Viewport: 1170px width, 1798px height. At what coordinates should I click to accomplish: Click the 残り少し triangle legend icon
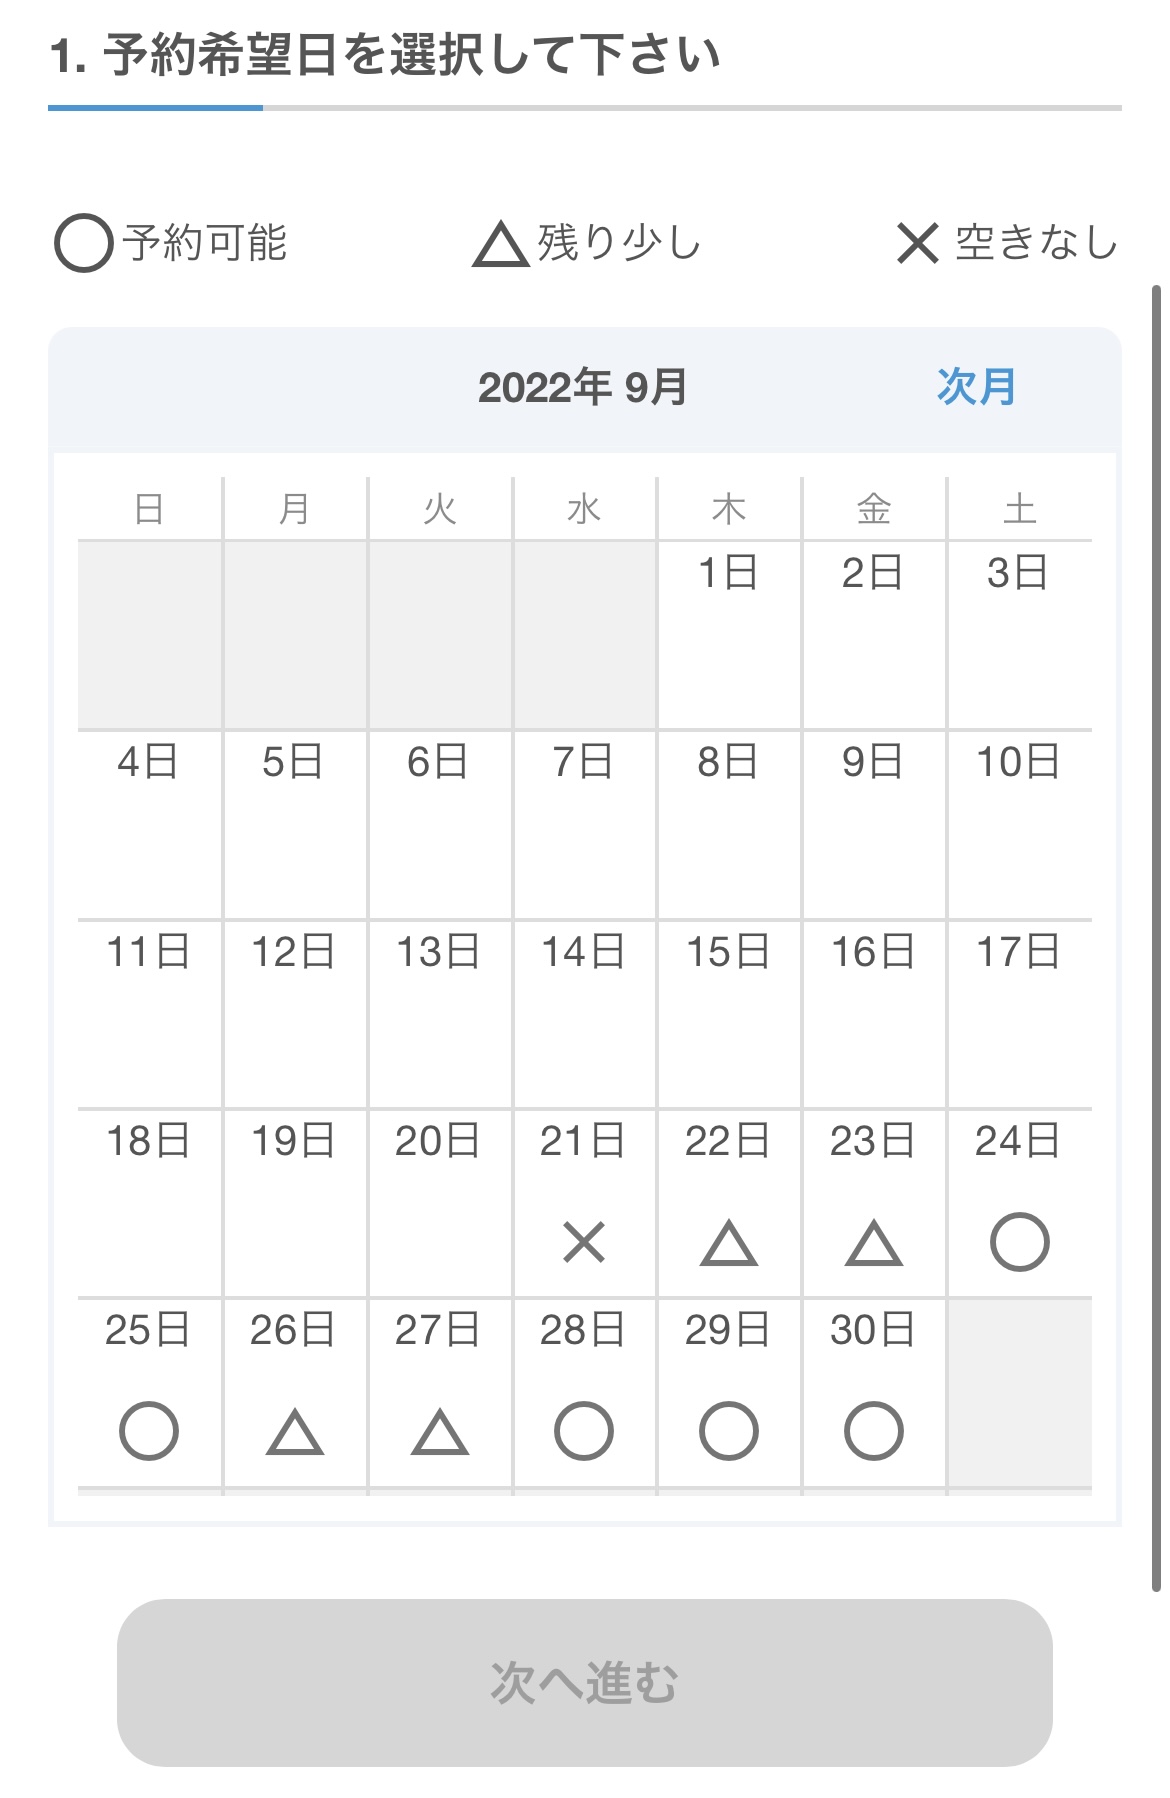(x=500, y=244)
